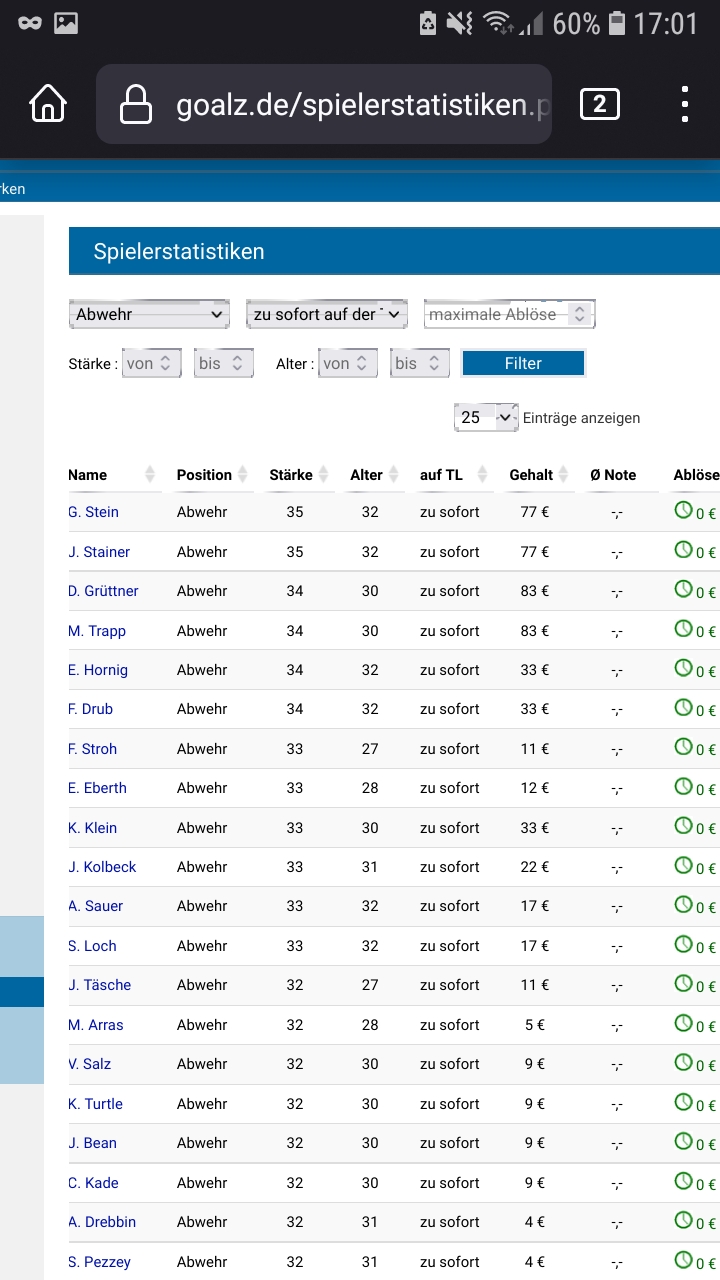
Task: Click Alter 'von' stepper field
Action: [x=348, y=363]
